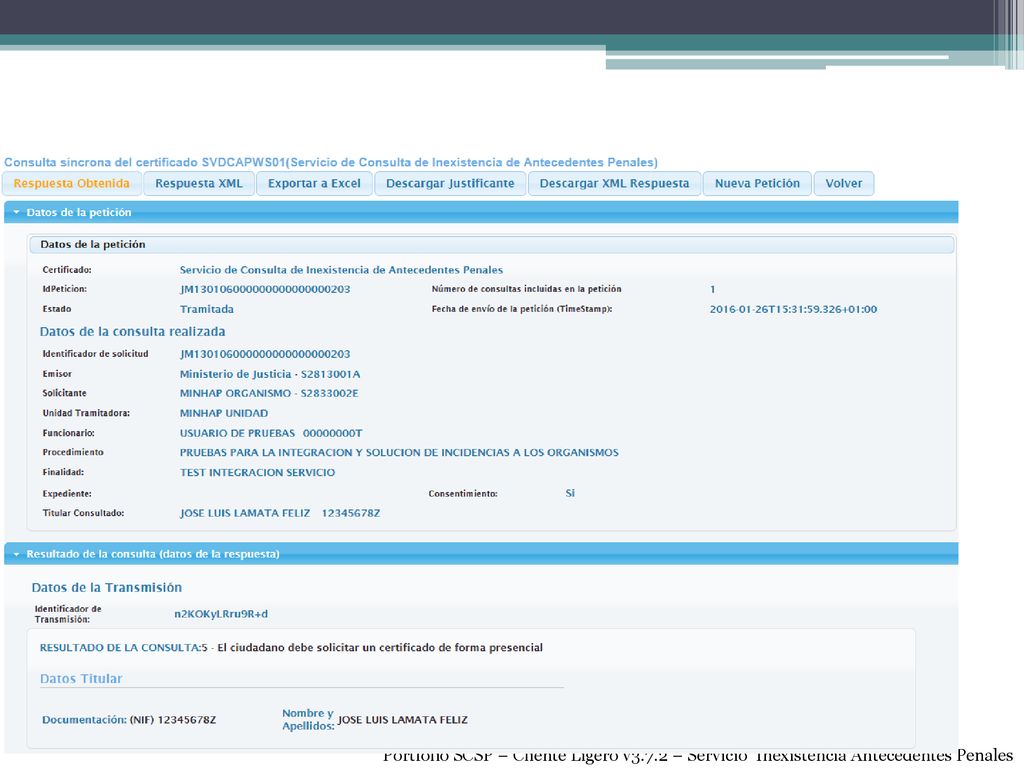This screenshot has width=1024, height=768.
Task: Select Documentación value (NIF) 12345678Z
Action: [172, 720]
